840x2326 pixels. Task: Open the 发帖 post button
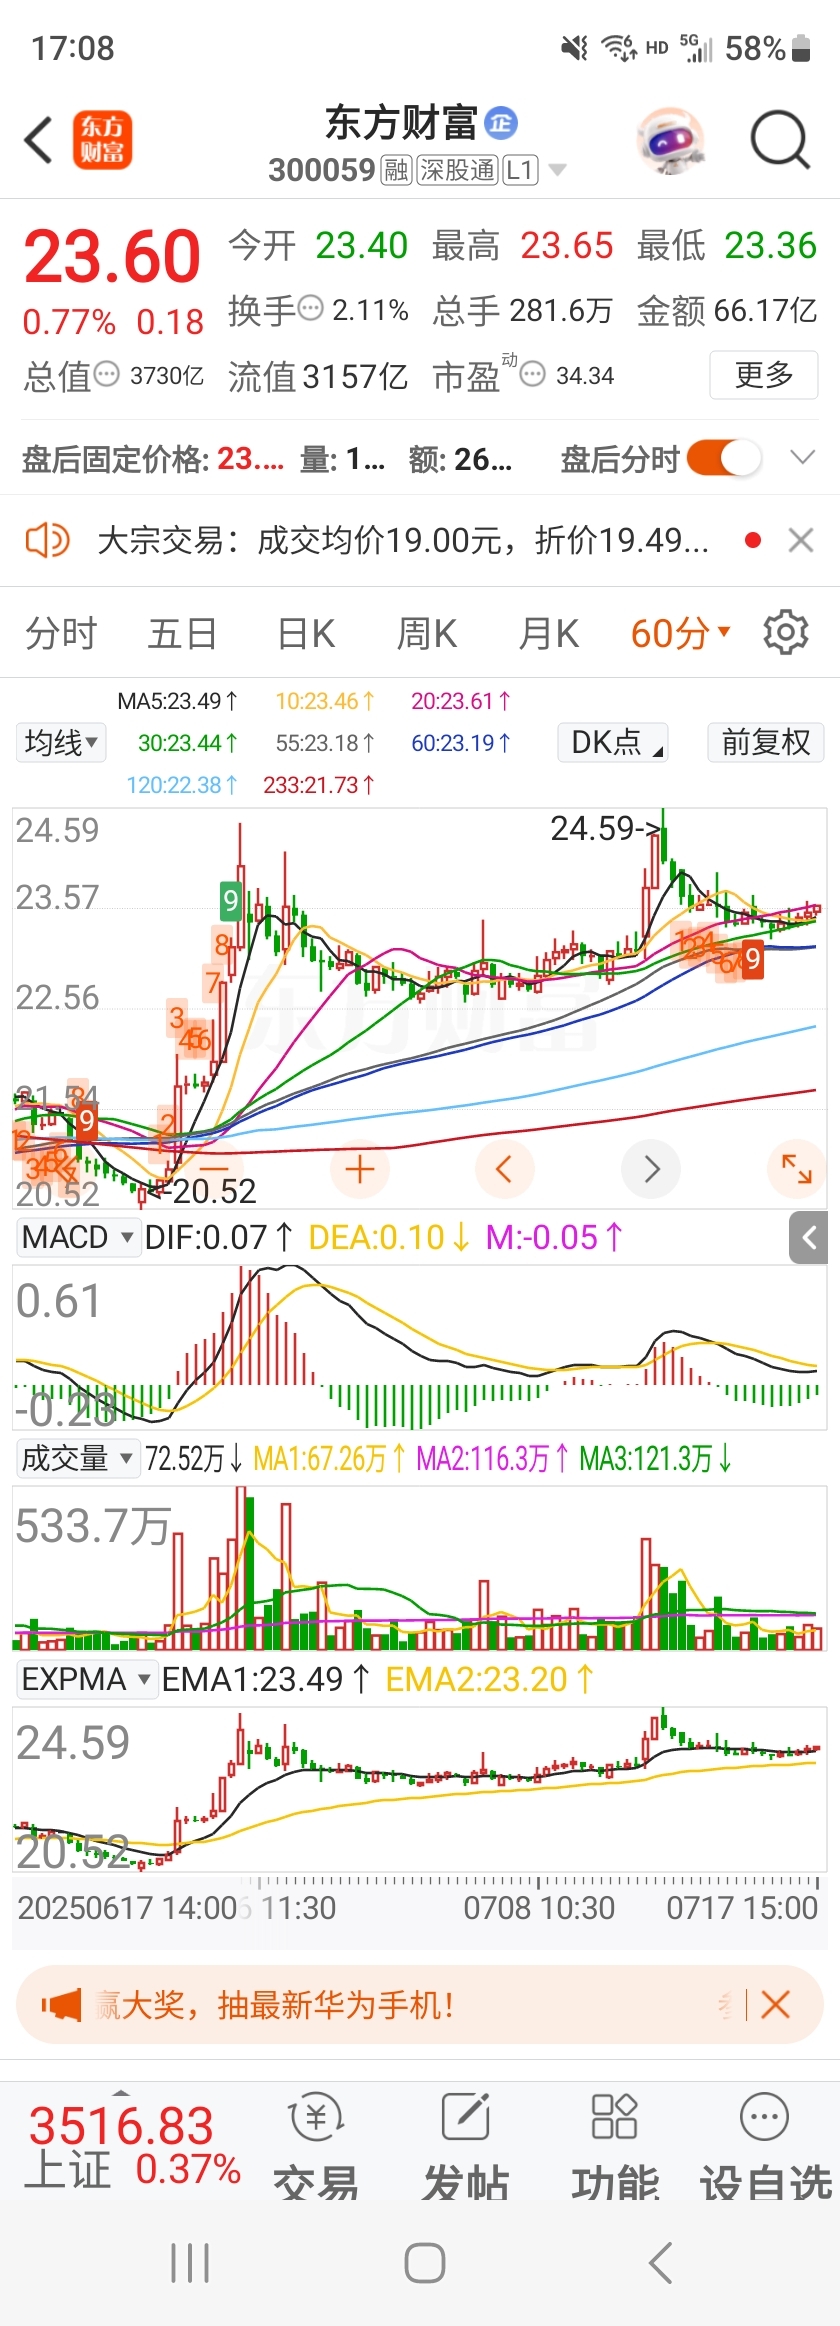point(466,2145)
